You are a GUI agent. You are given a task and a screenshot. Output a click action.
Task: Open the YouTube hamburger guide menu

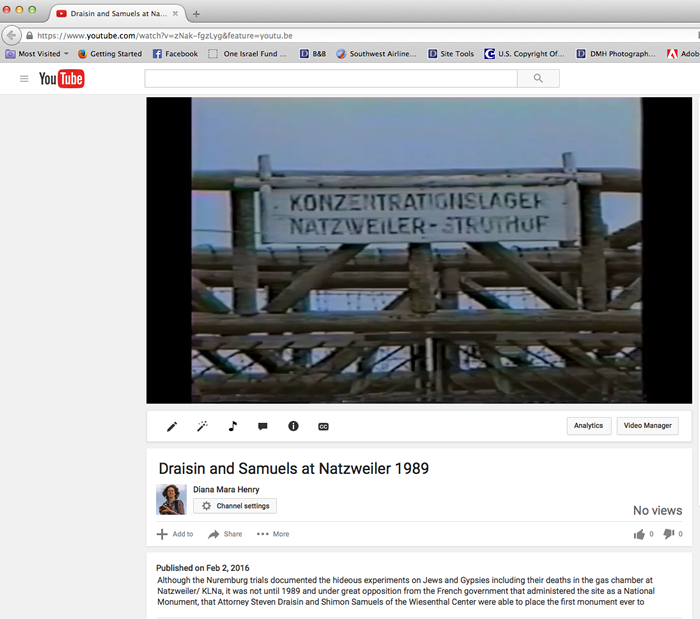pyautogui.click(x=24, y=79)
